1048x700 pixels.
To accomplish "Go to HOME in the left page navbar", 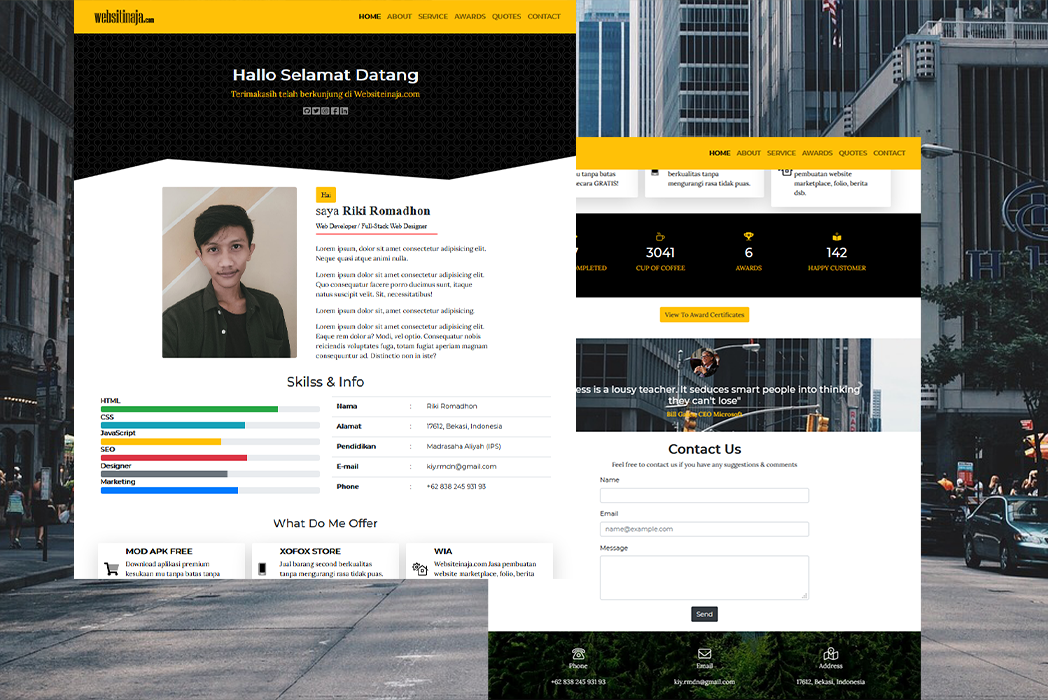I will pyautogui.click(x=370, y=17).
